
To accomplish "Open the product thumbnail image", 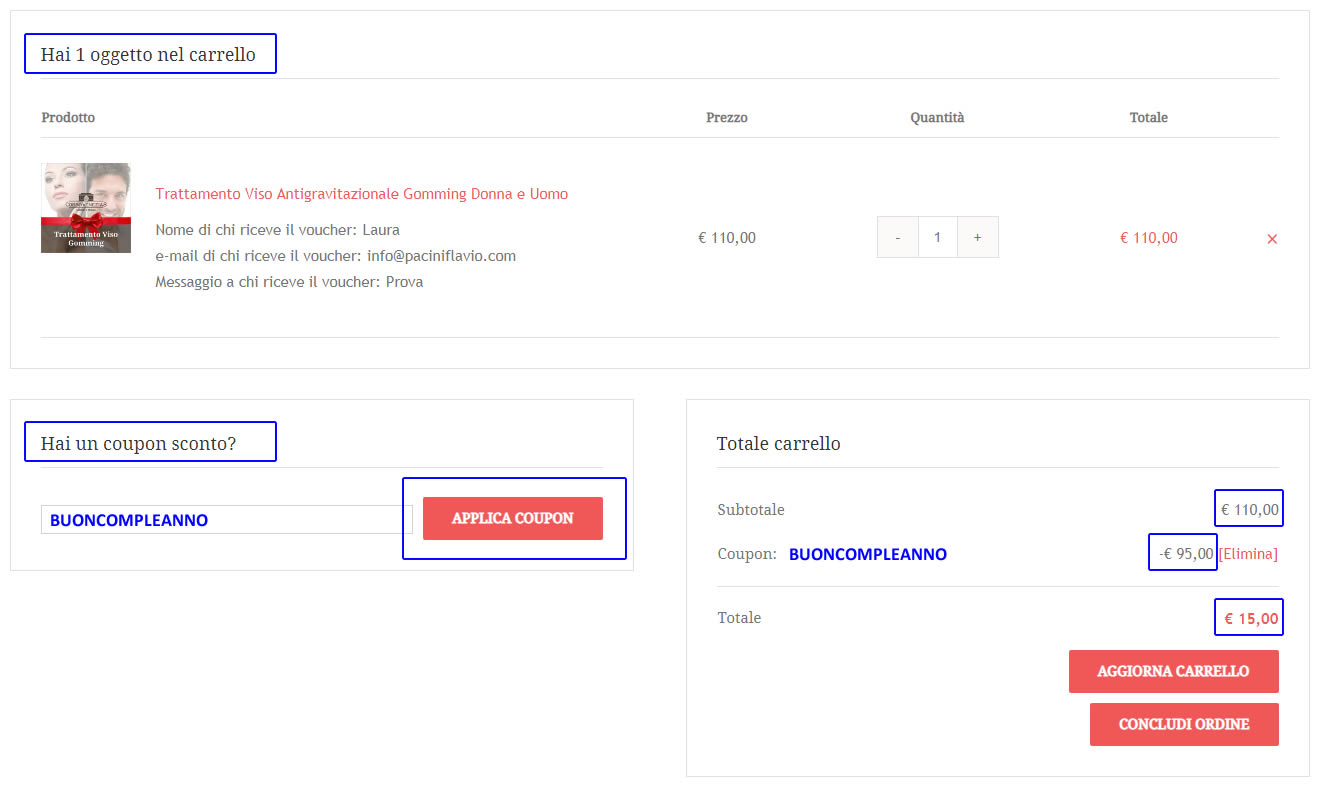I will point(85,208).
